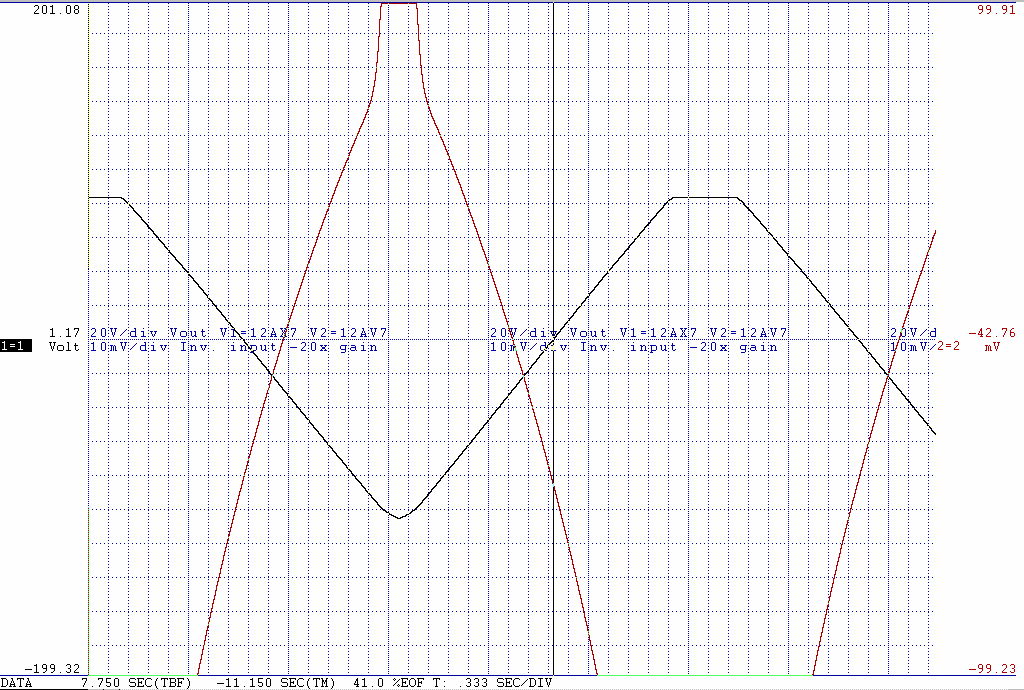The image size is (1024, 690).
Task: Click the black waveform's lowest trough point
Action: point(398,517)
